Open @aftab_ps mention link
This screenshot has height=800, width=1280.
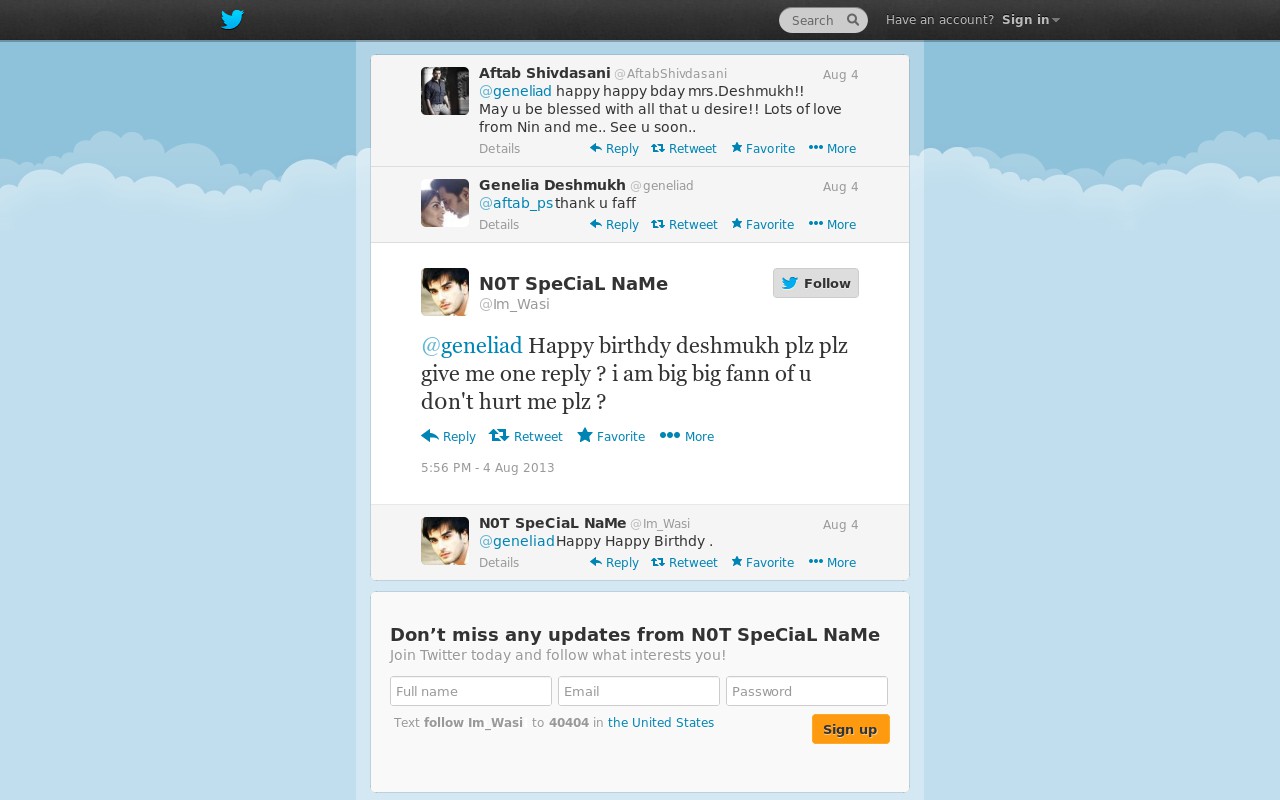click(x=516, y=203)
